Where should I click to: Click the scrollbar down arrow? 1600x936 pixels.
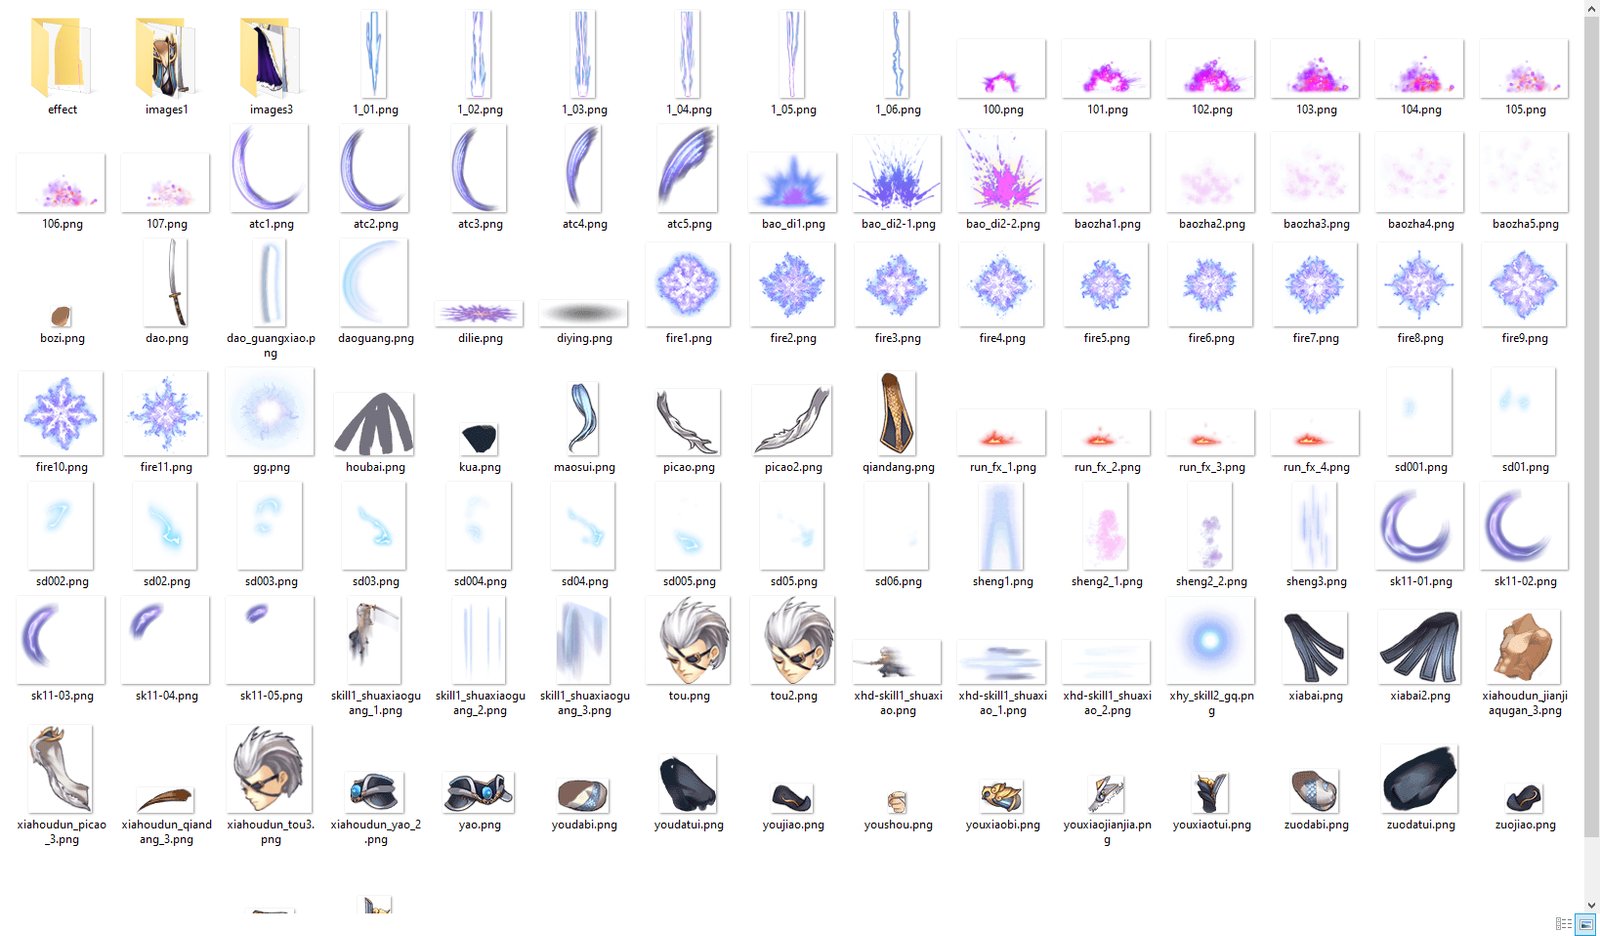click(1591, 905)
